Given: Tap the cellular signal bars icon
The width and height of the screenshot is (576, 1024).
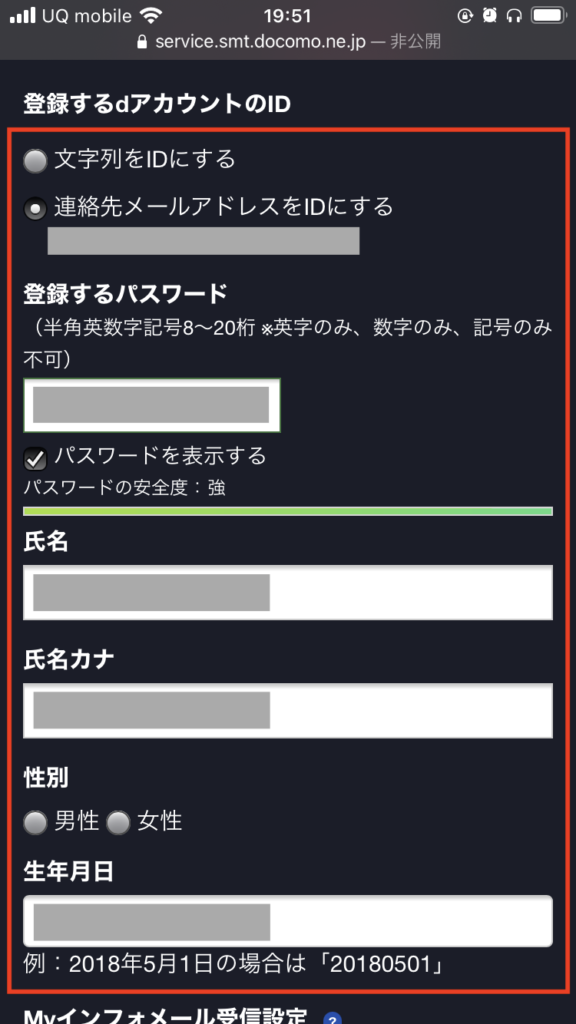Looking at the screenshot, I should coord(23,15).
